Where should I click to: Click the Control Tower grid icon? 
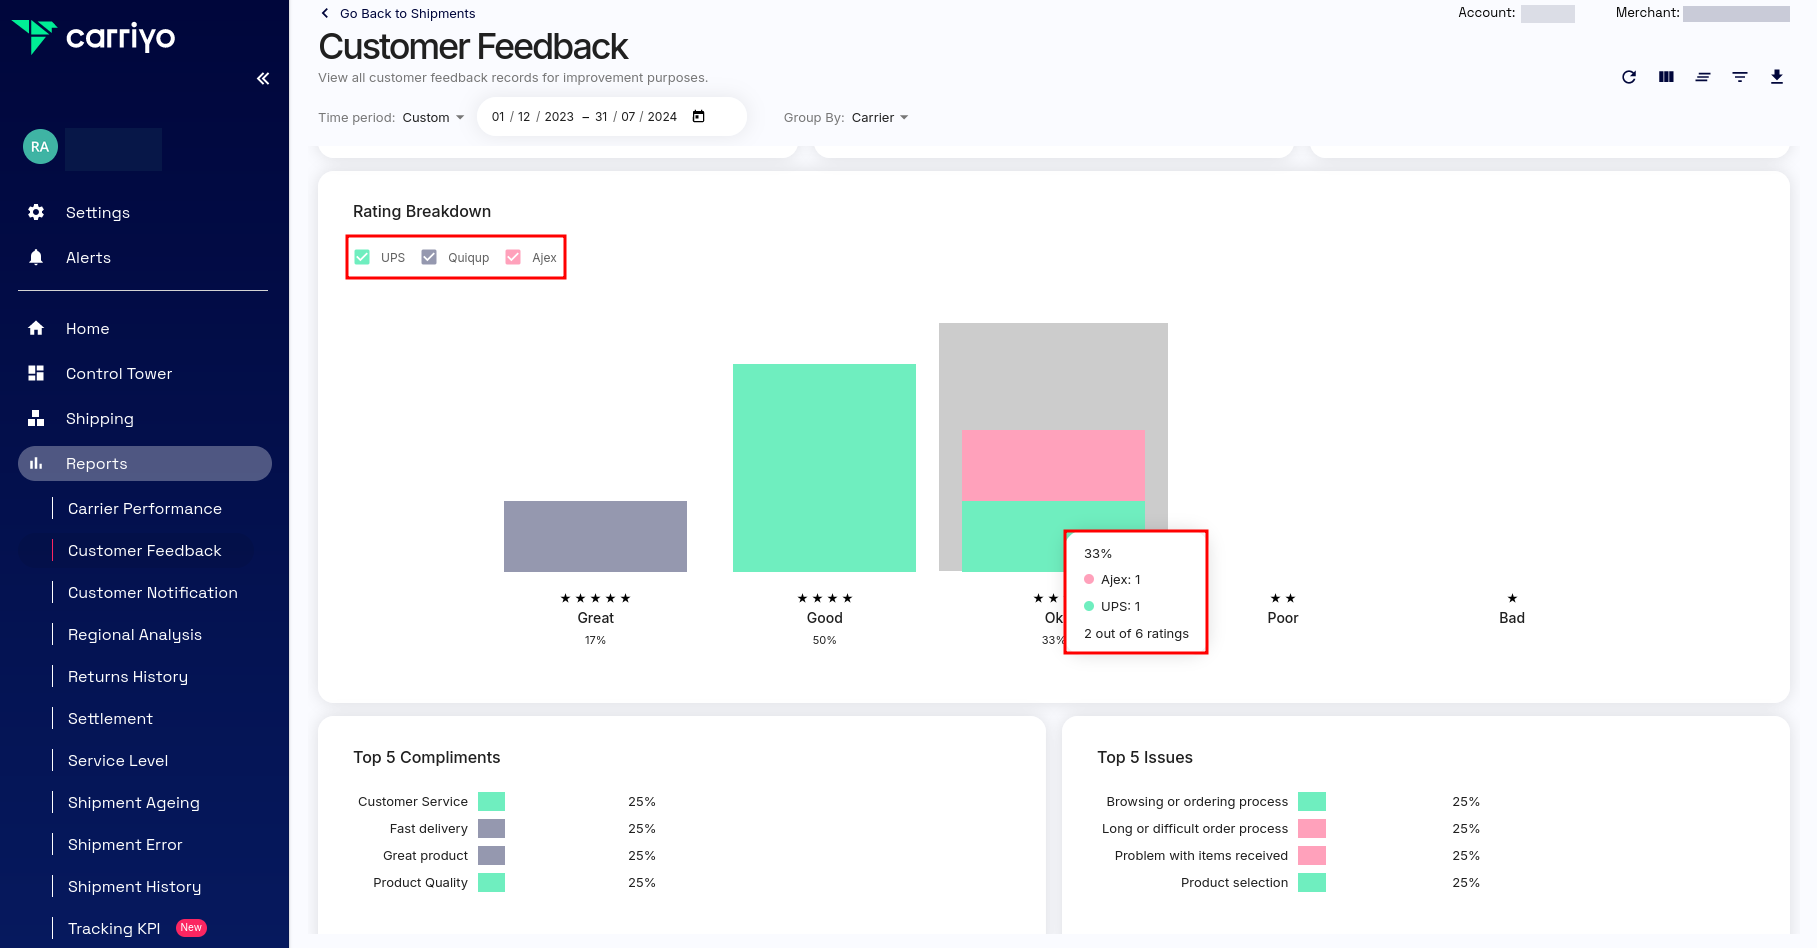(36, 373)
